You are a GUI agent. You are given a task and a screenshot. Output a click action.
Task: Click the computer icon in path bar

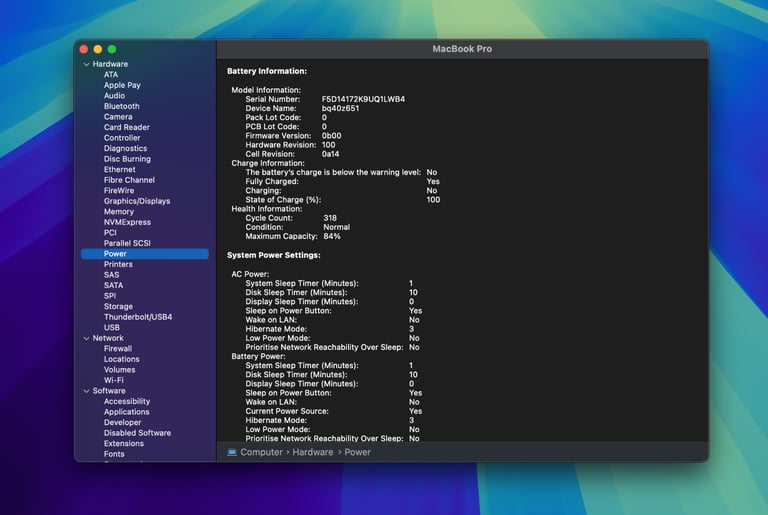coord(232,452)
